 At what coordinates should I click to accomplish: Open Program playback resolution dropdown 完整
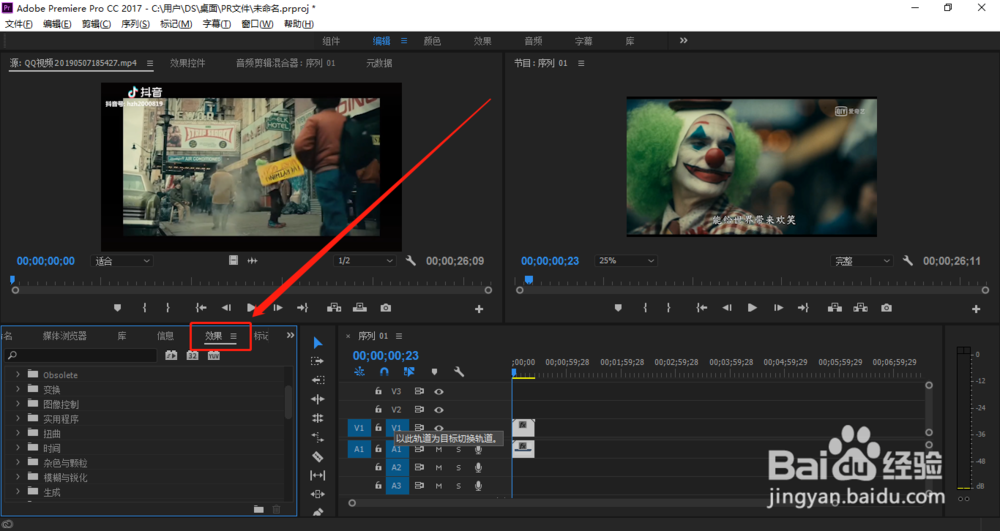862,261
